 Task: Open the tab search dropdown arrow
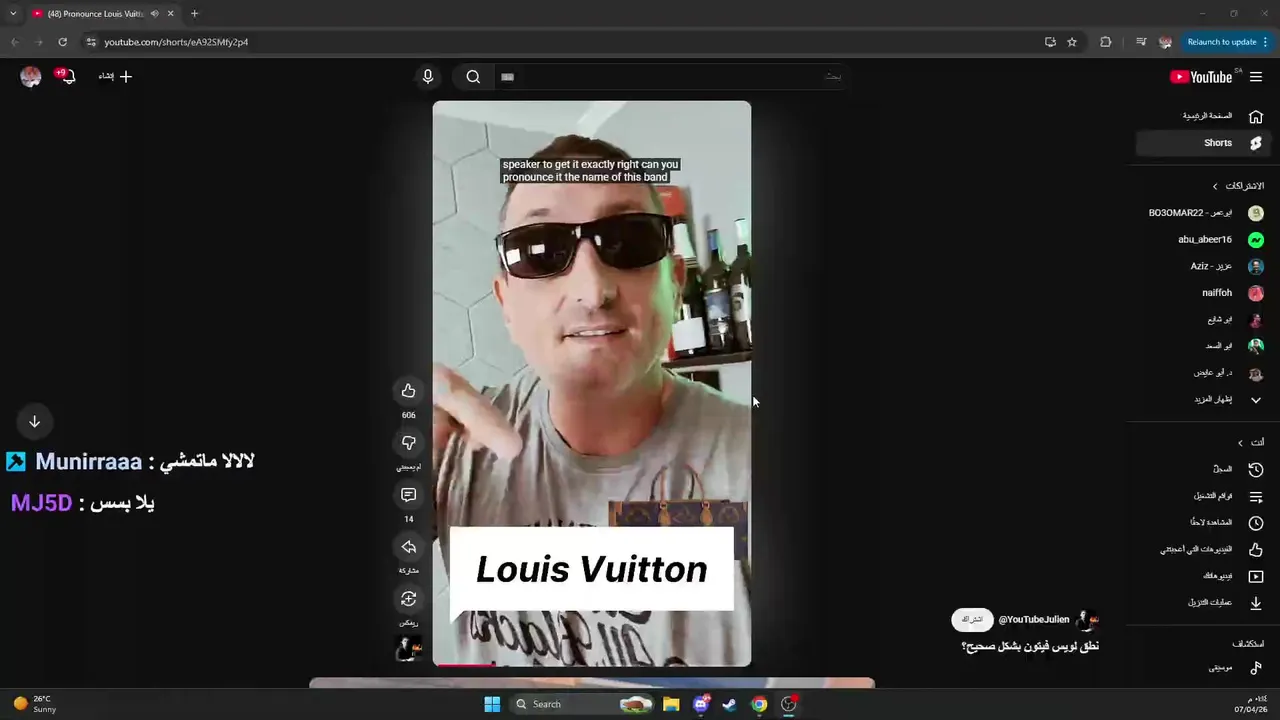13,14
